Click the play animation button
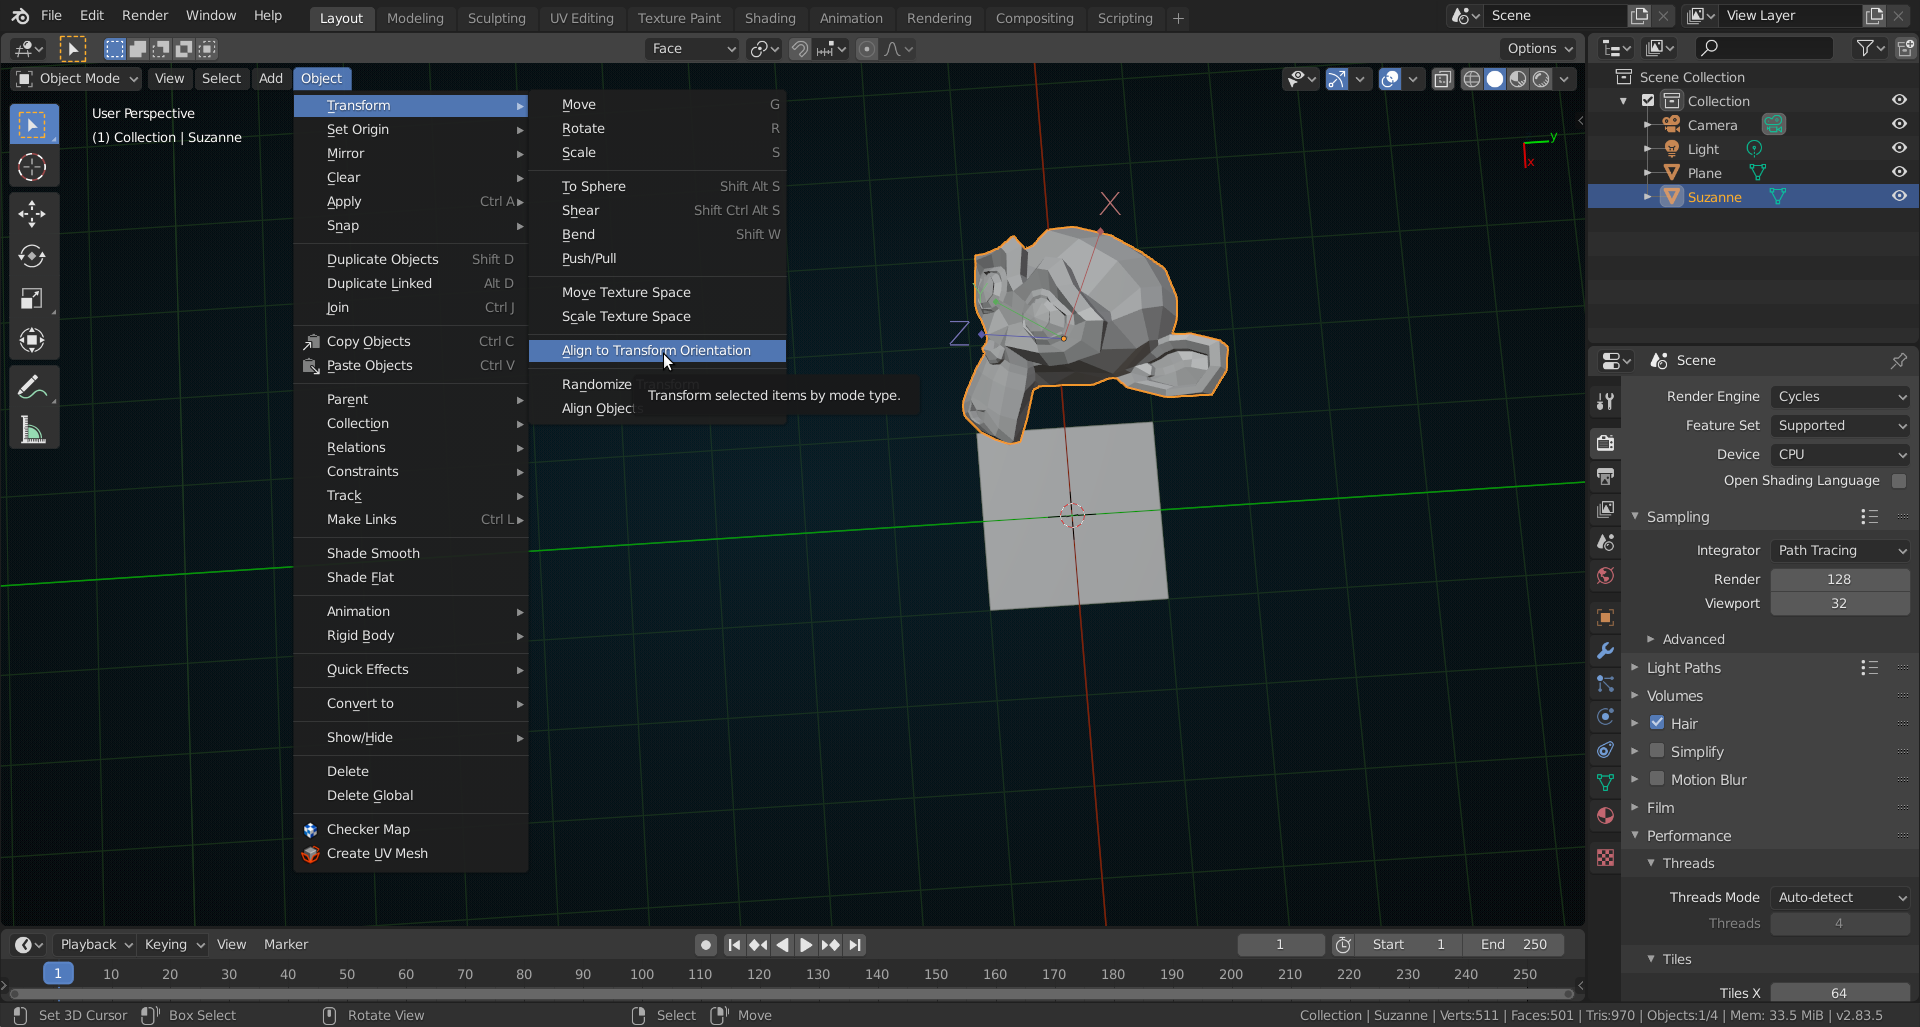 806,945
